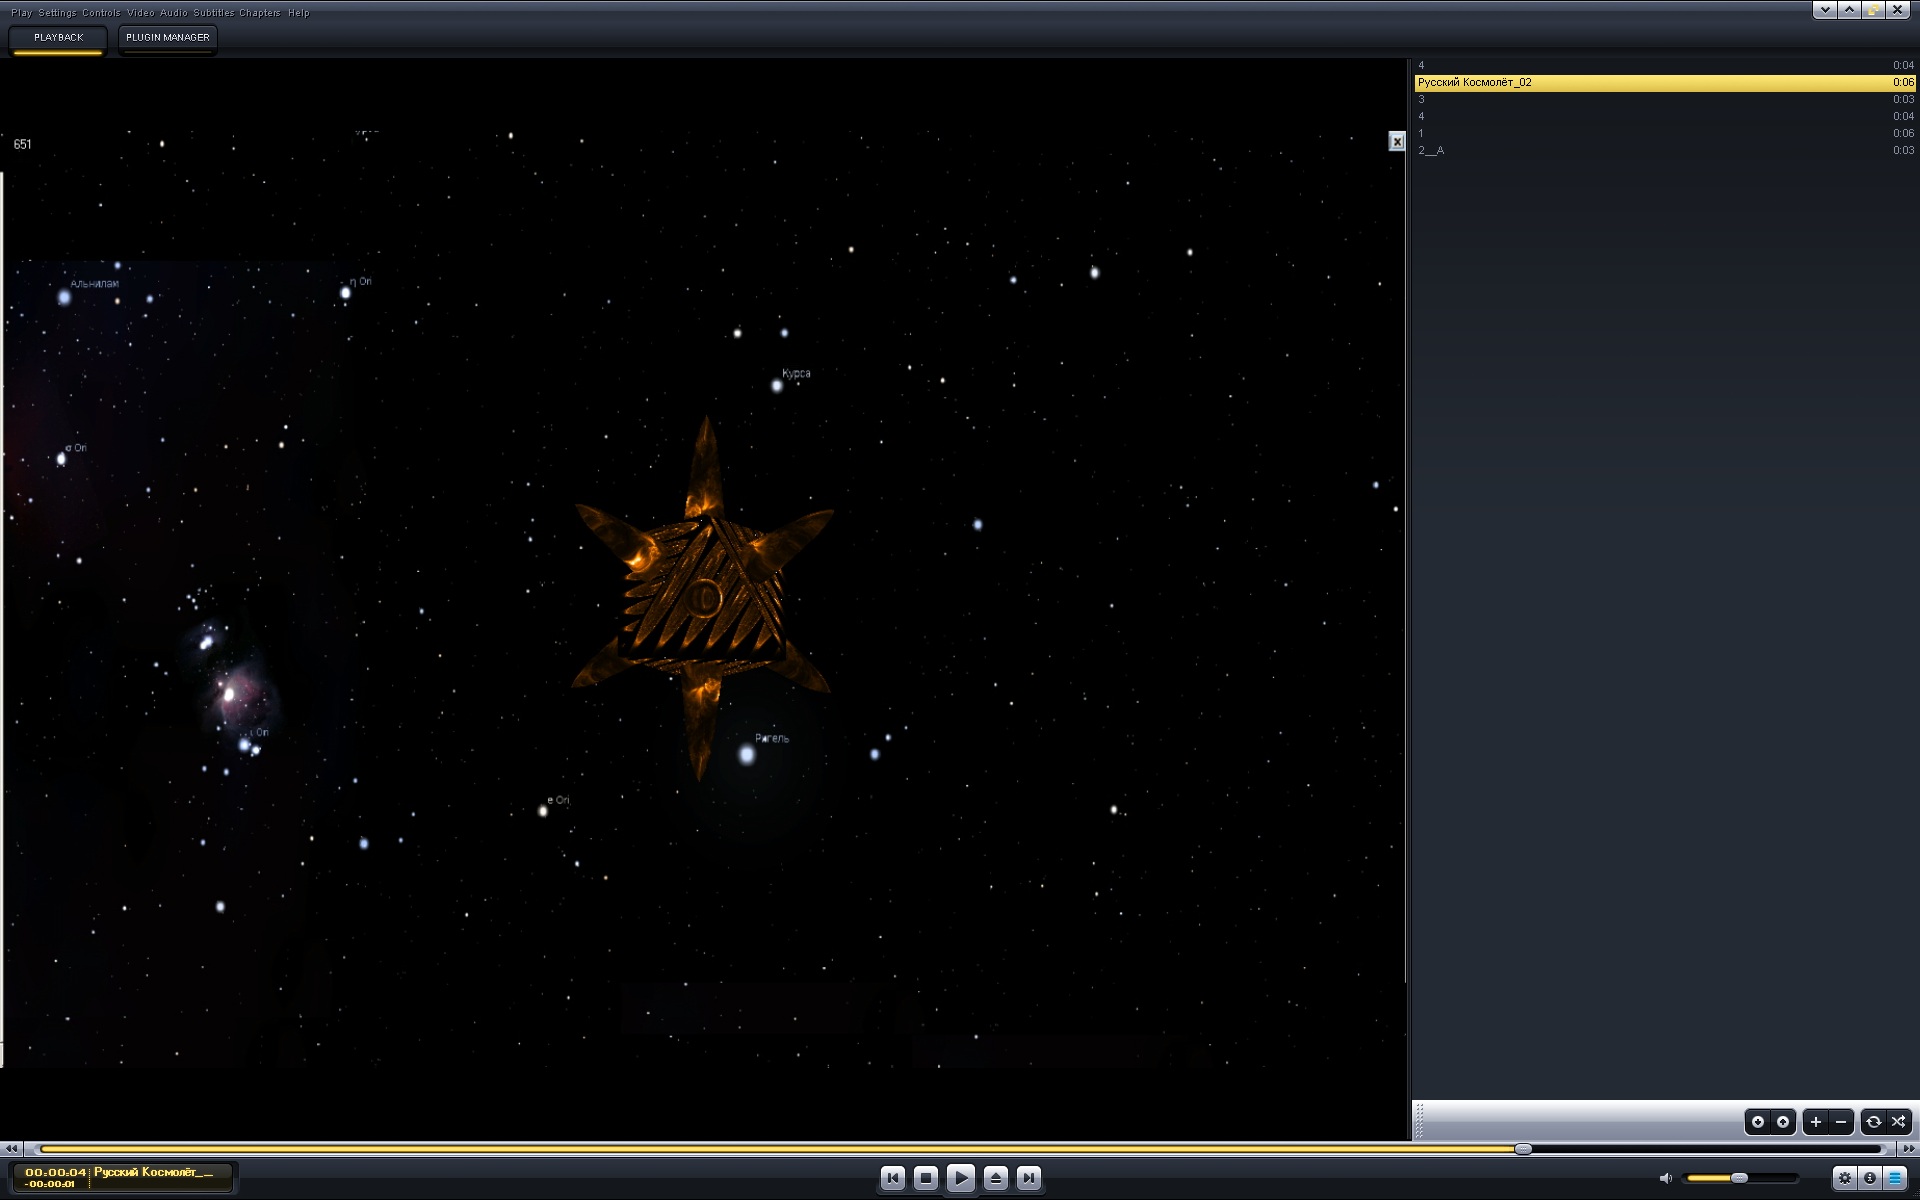Click the volume slider handle

pos(1739,1178)
